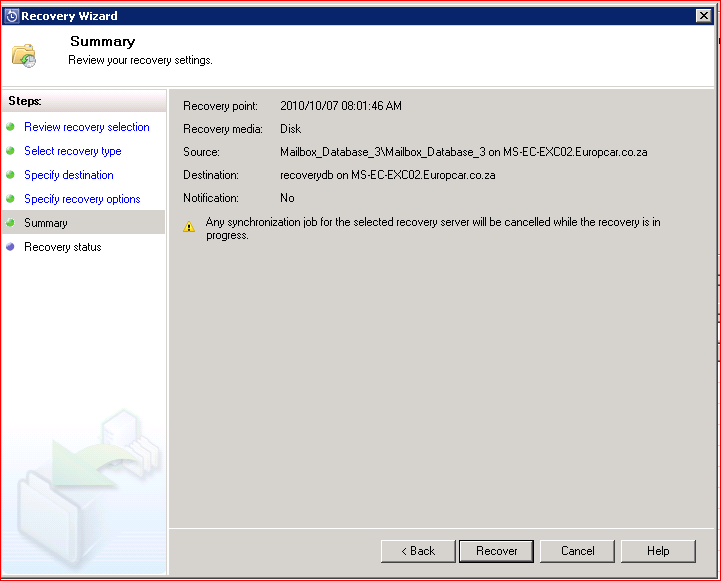Click the Recover button
This screenshot has height=581, width=721.
click(497, 551)
